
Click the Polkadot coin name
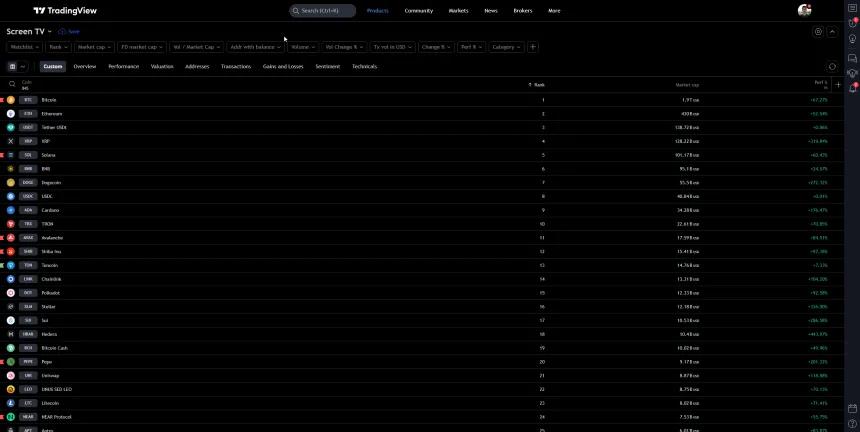tap(50, 293)
